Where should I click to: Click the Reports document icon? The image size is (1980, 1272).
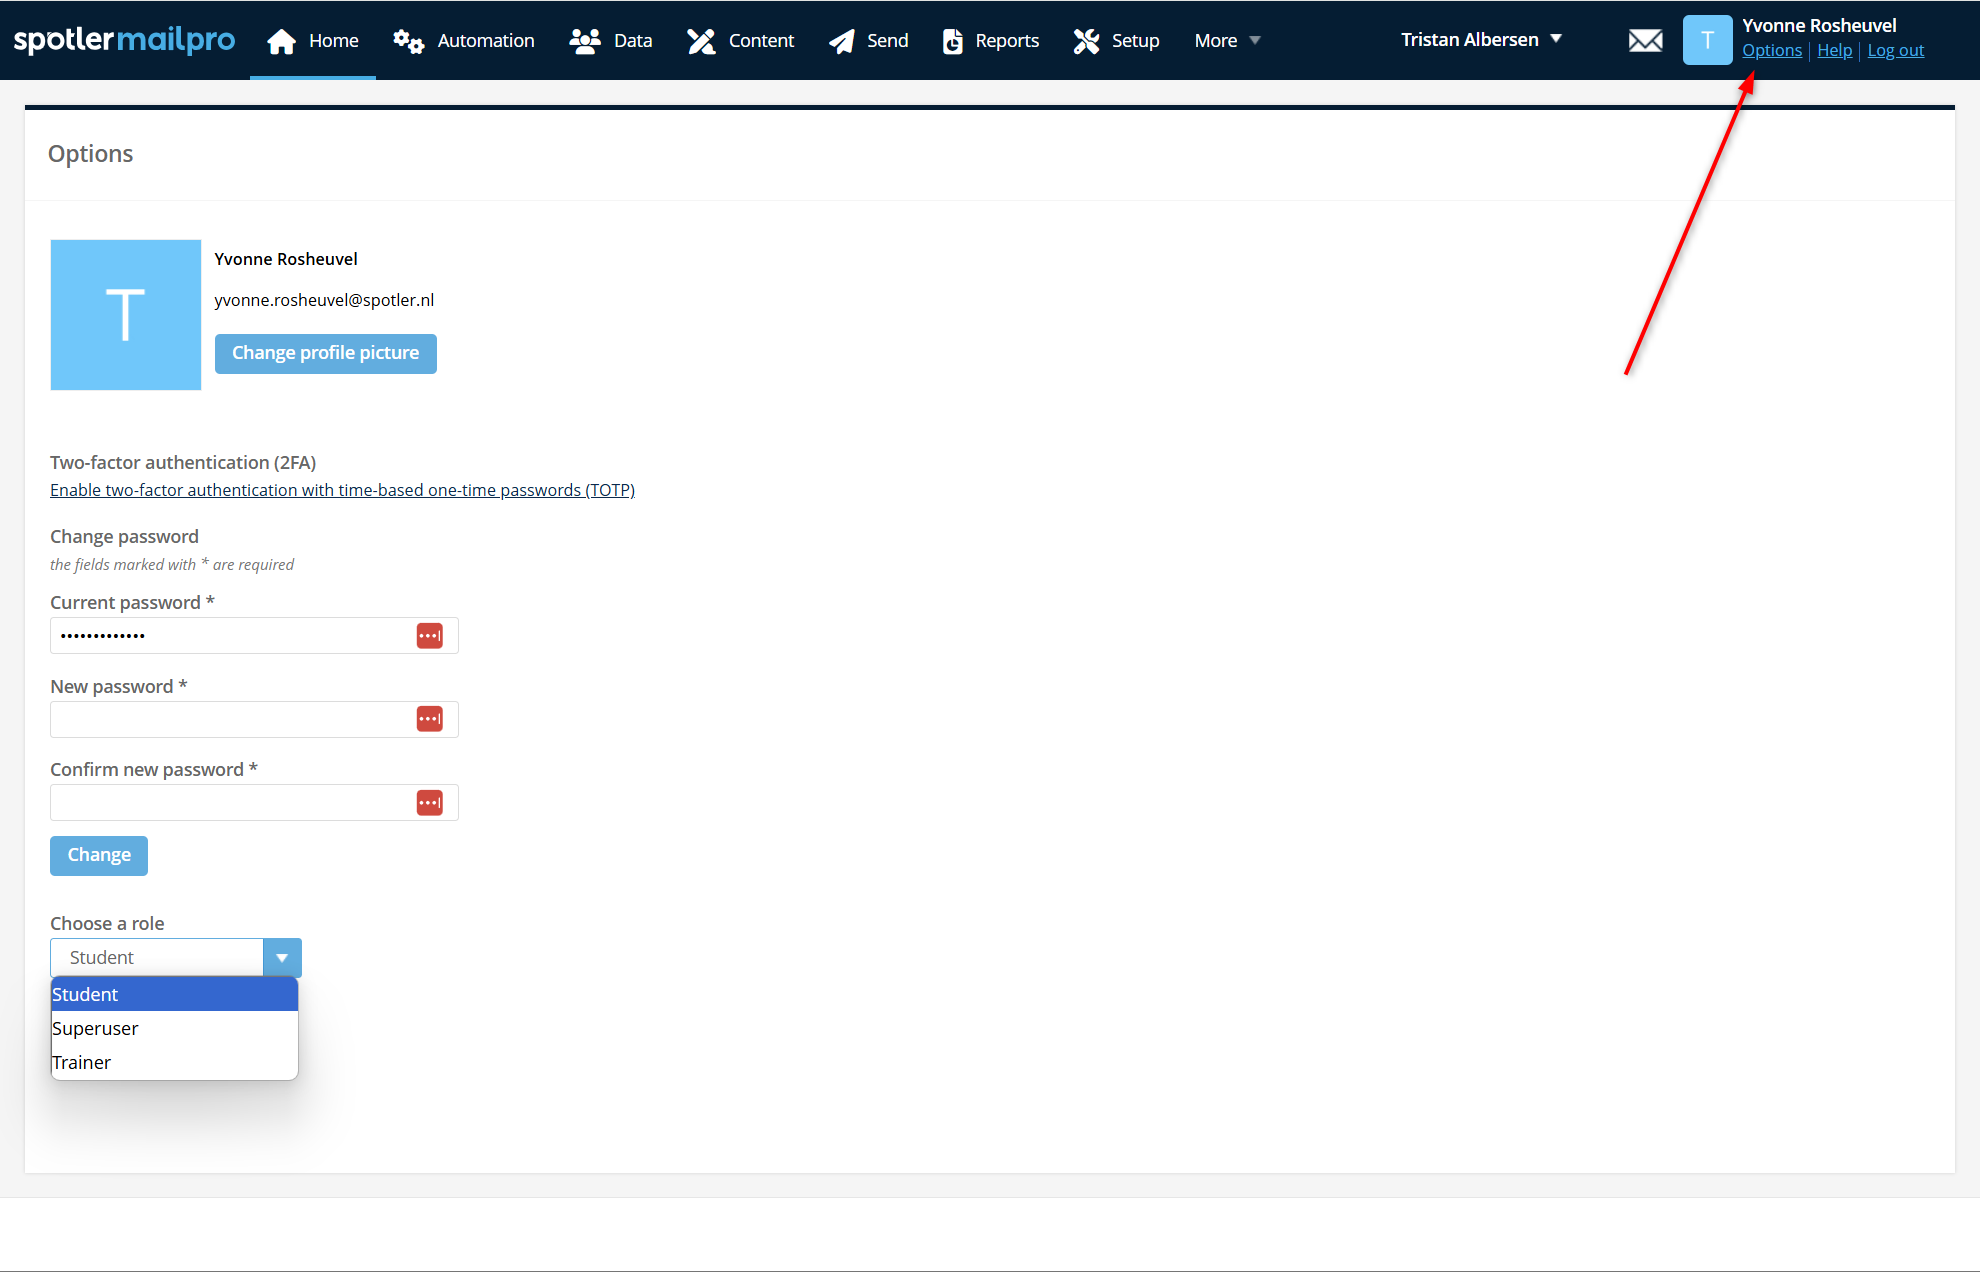coord(953,41)
